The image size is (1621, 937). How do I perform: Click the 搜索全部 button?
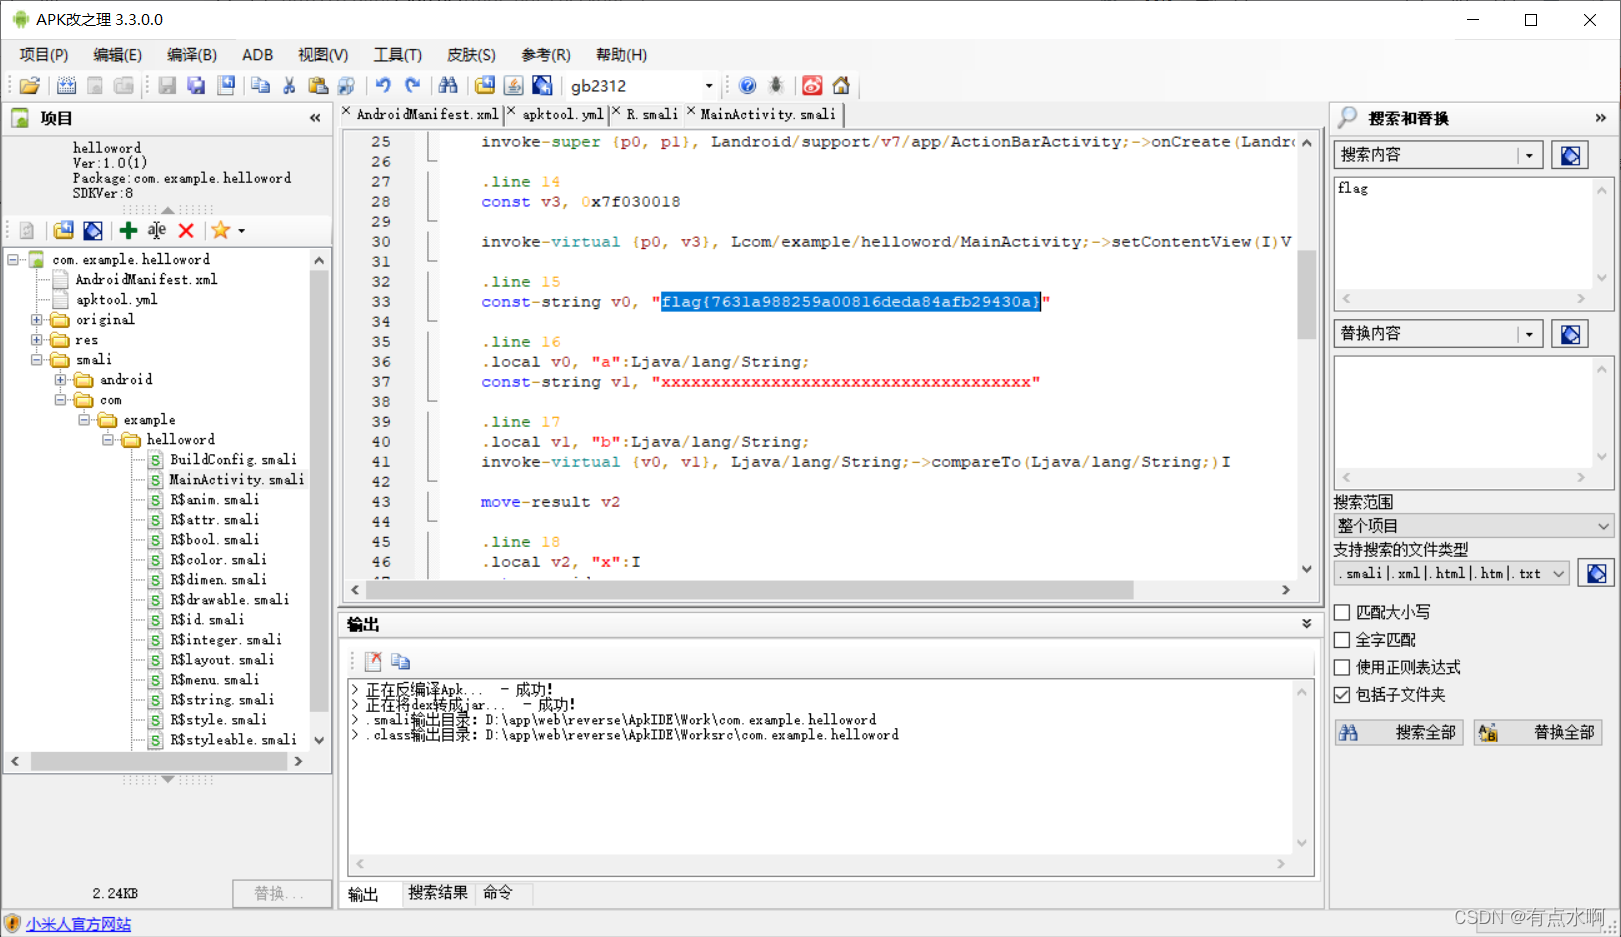[1399, 733]
